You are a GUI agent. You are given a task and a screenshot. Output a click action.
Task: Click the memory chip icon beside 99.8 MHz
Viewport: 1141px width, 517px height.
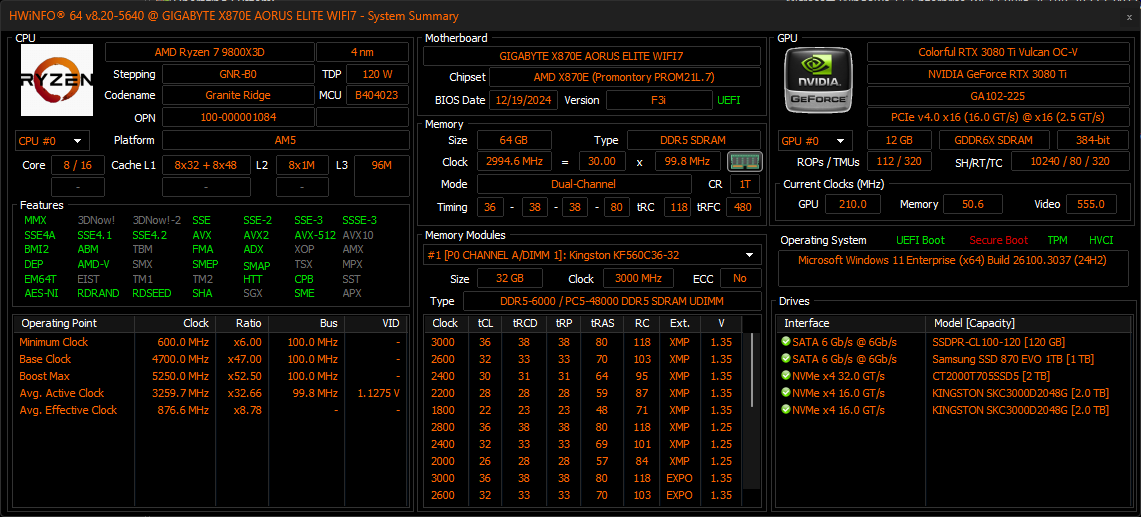click(744, 162)
